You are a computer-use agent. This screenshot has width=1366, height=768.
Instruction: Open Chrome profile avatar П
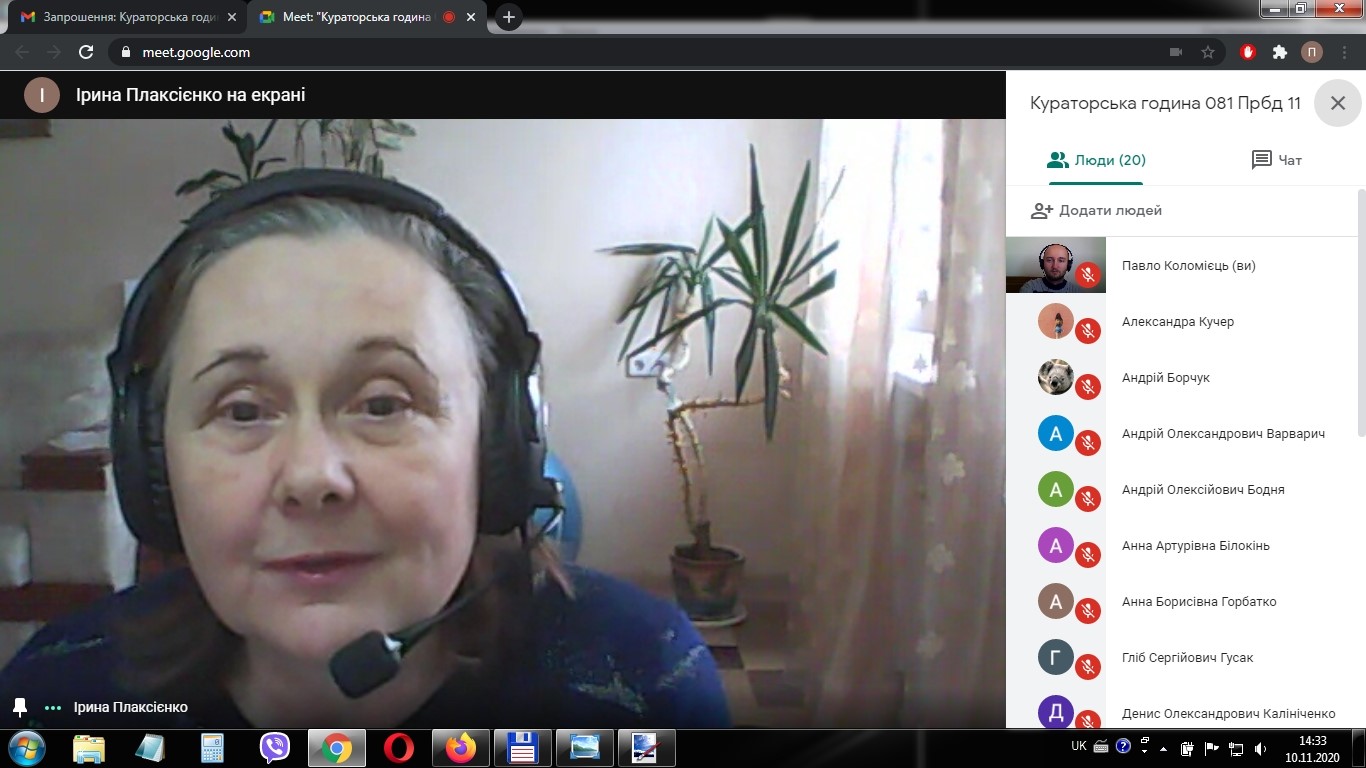(1312, 52)
